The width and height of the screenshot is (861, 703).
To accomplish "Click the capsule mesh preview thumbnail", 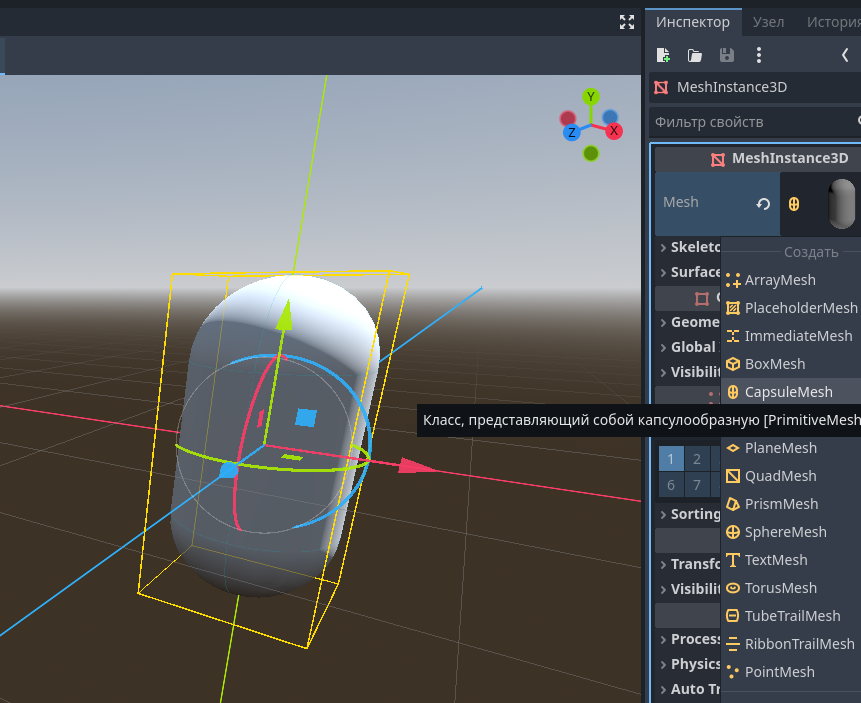I will point(842,203).
